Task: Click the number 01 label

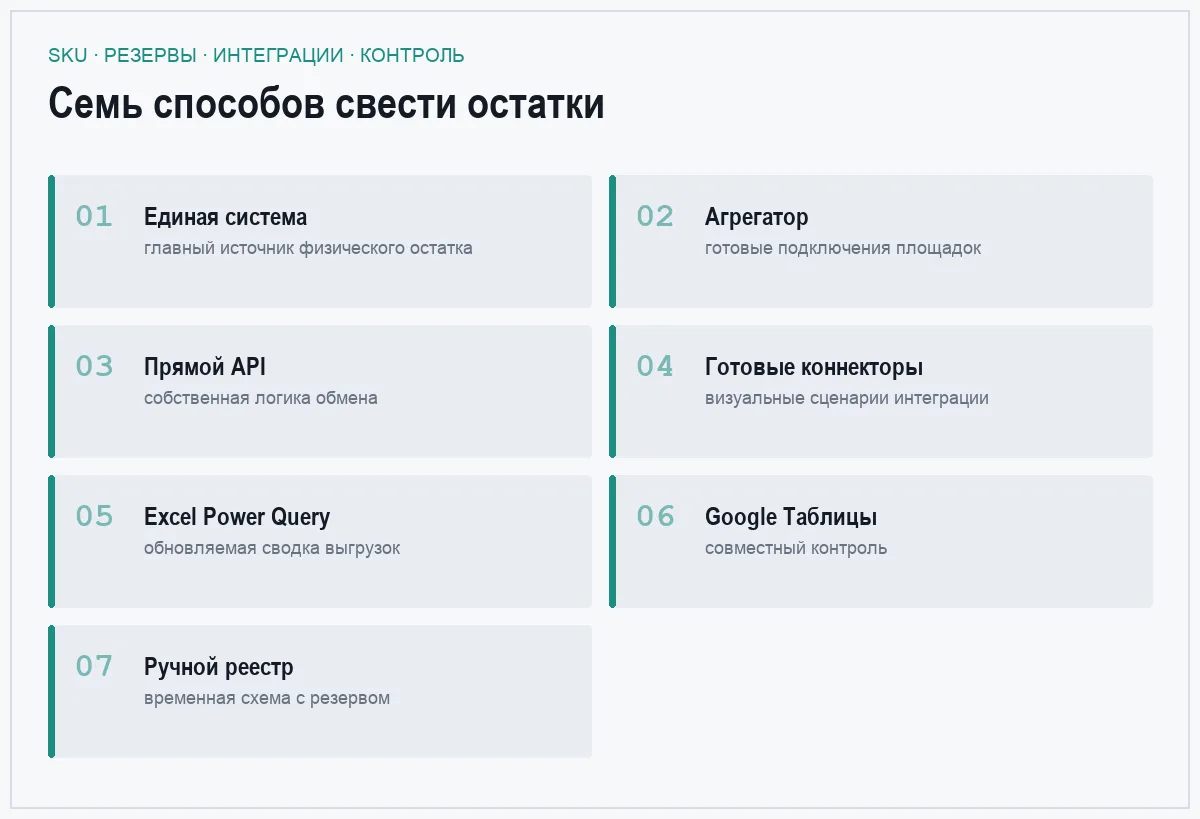Action: point(94,216)
